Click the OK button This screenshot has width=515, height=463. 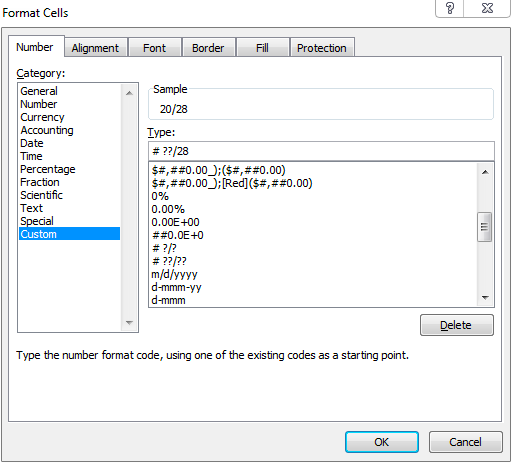[x=382, y=442]
